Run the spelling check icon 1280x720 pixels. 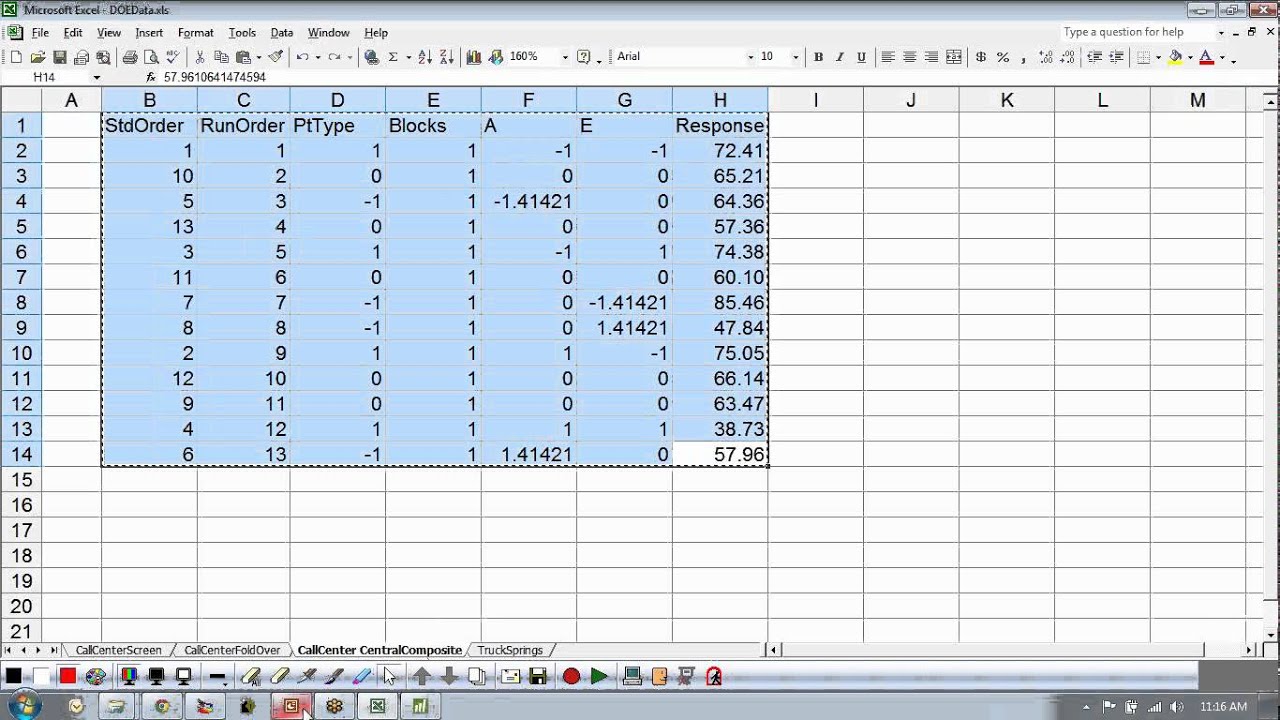(x=172, y=57)
